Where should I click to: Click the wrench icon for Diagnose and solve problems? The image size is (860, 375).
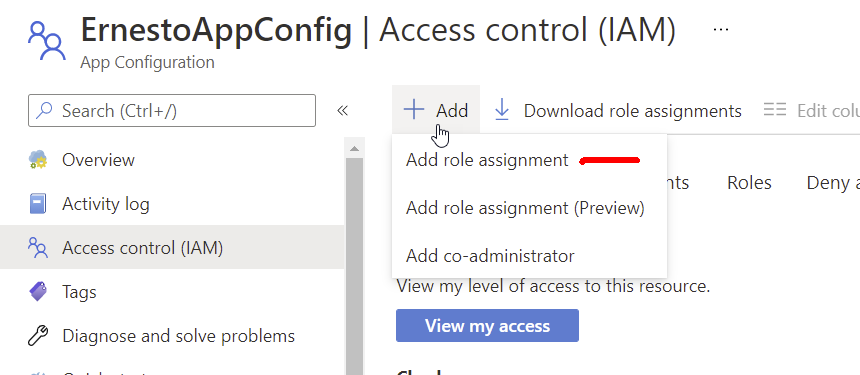tap(38, 336)
